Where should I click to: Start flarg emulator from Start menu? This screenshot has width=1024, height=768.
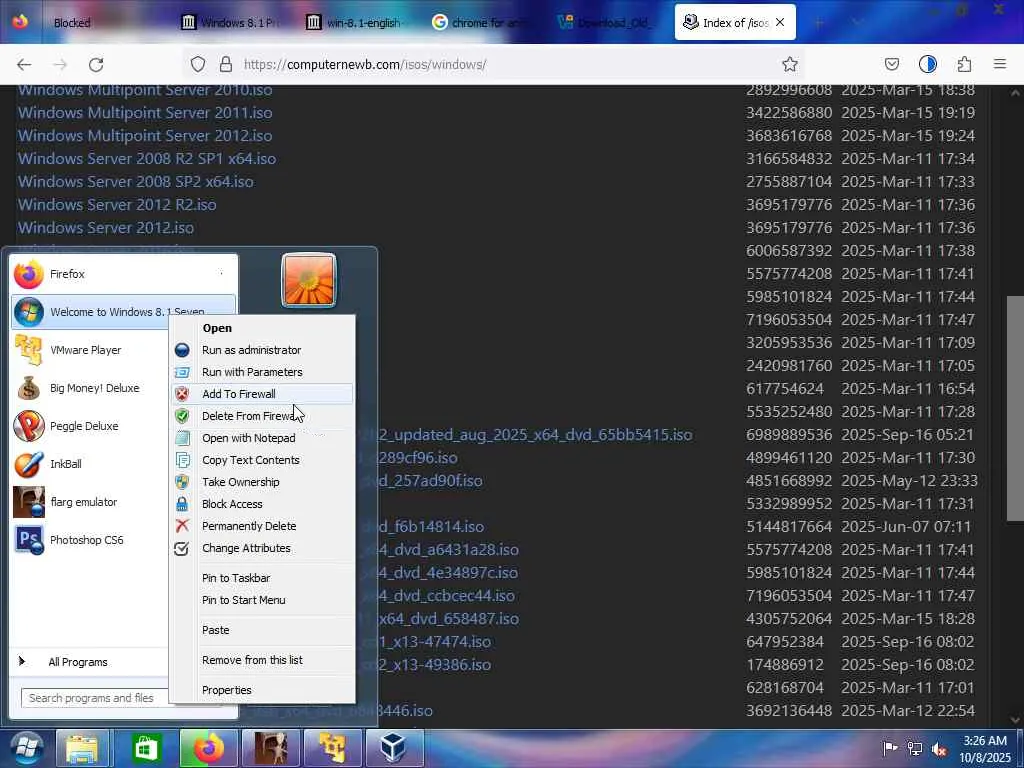[x=84, y=502]
